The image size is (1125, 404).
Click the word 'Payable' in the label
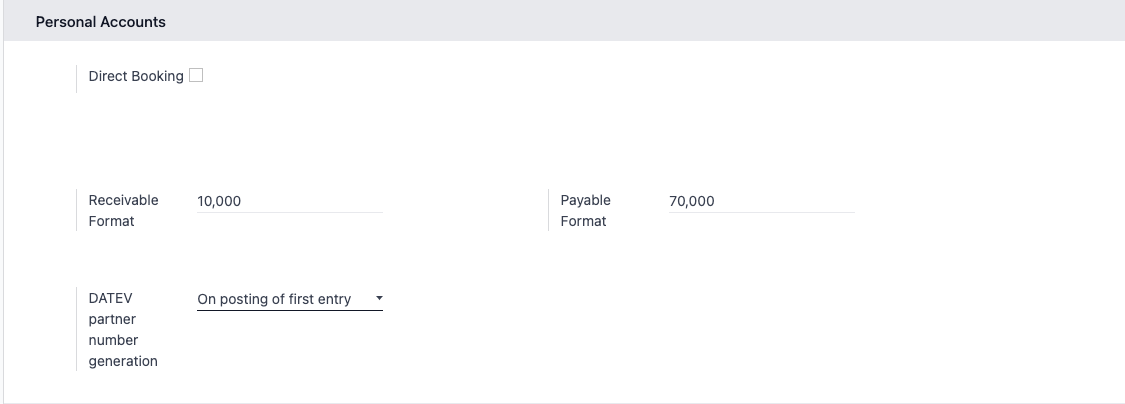point(585,200)
